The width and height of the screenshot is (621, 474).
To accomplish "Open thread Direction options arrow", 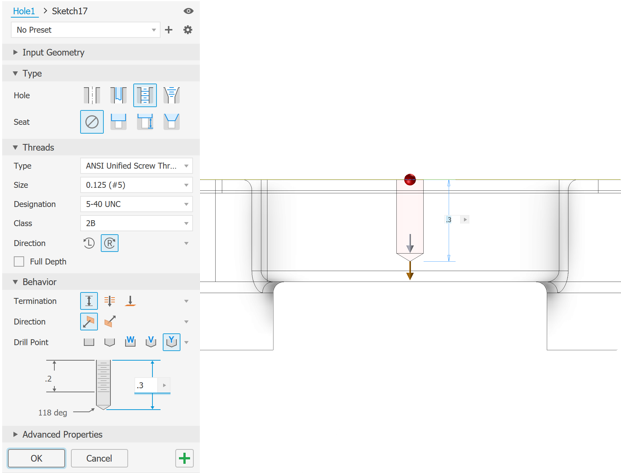I will (x=186, y=243).
